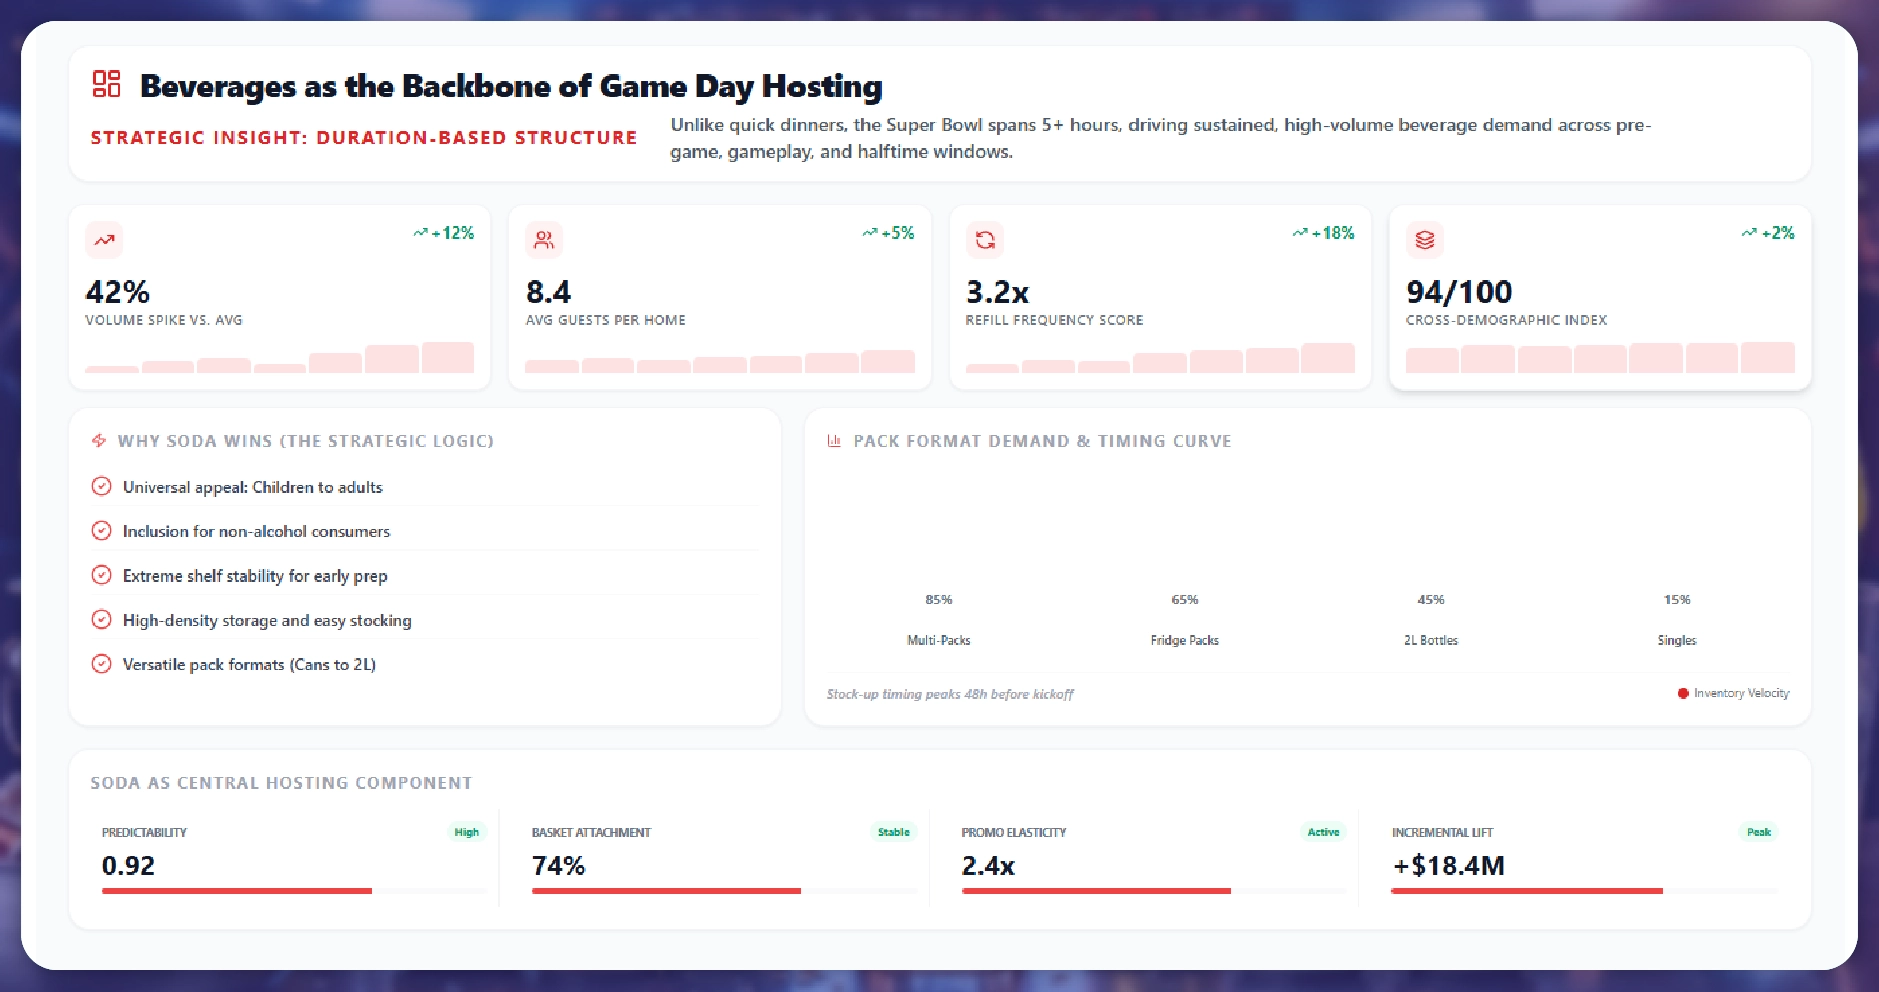This screenshot has width=1879, height=992.
Task: Click the red Inventory Velocity legend dot
Action: (x=1683, y=693)
